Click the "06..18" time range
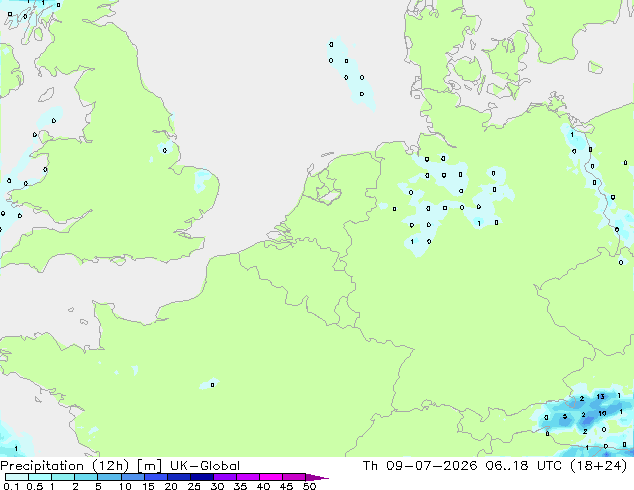634x490 pixels. coord(507,466)
